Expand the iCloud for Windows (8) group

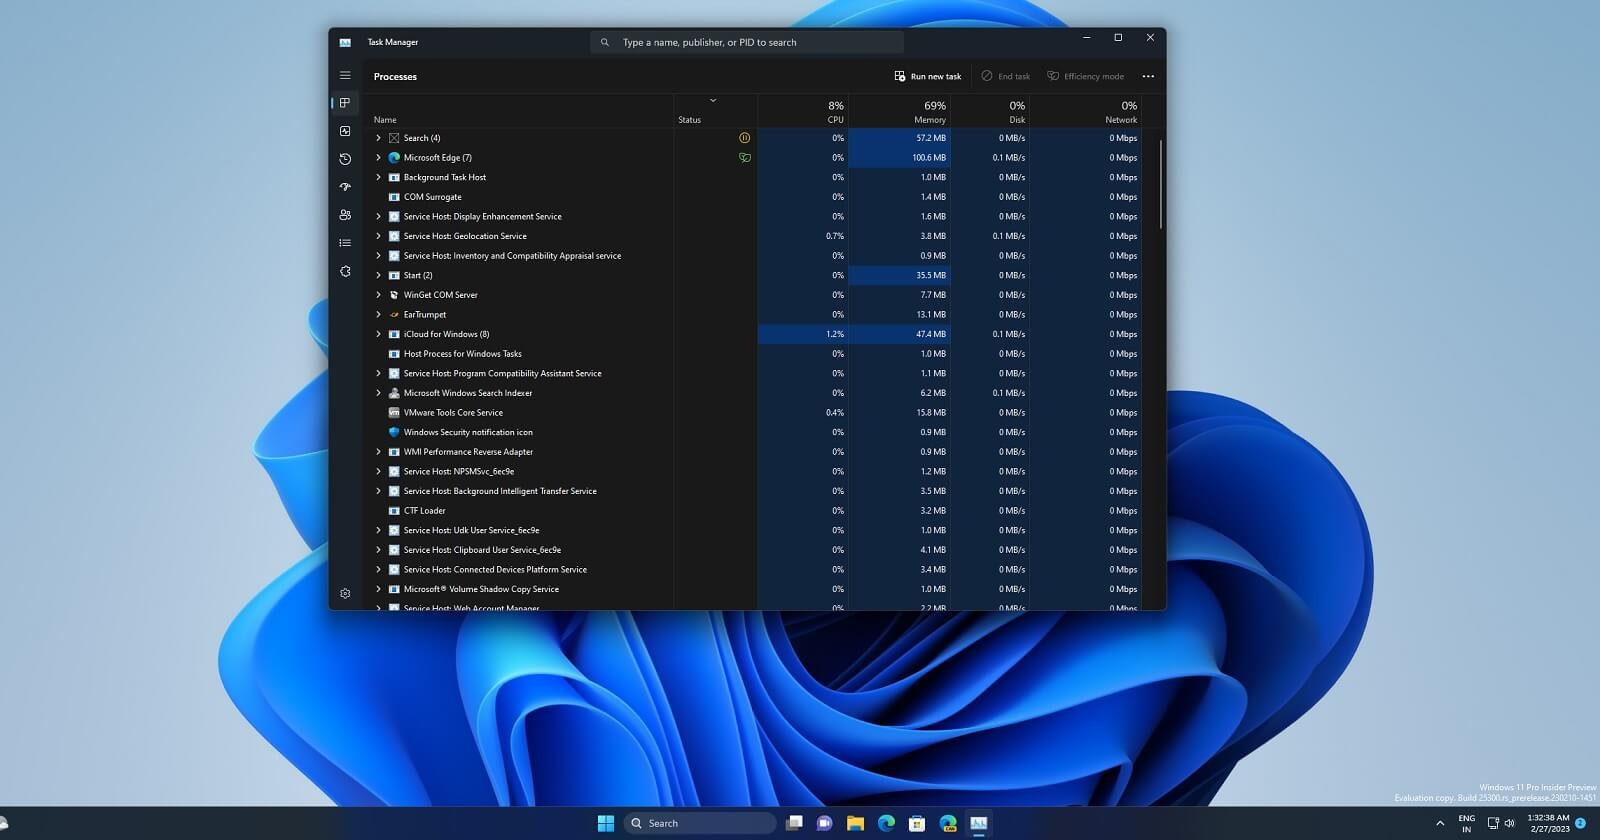click(378, 334)
